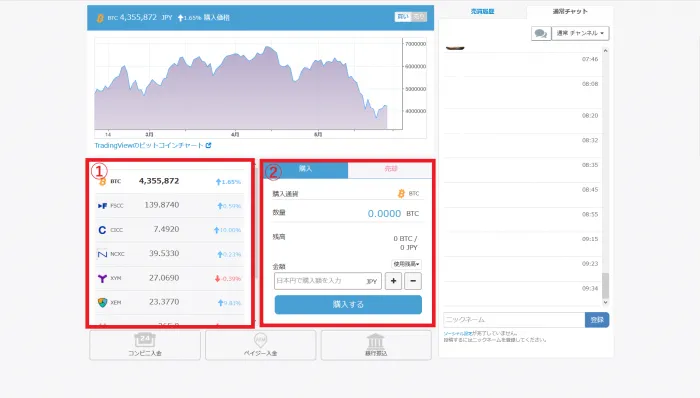Switch to the 売却 tab
Viewport: 700px width, 398px height.
(391, 169)
